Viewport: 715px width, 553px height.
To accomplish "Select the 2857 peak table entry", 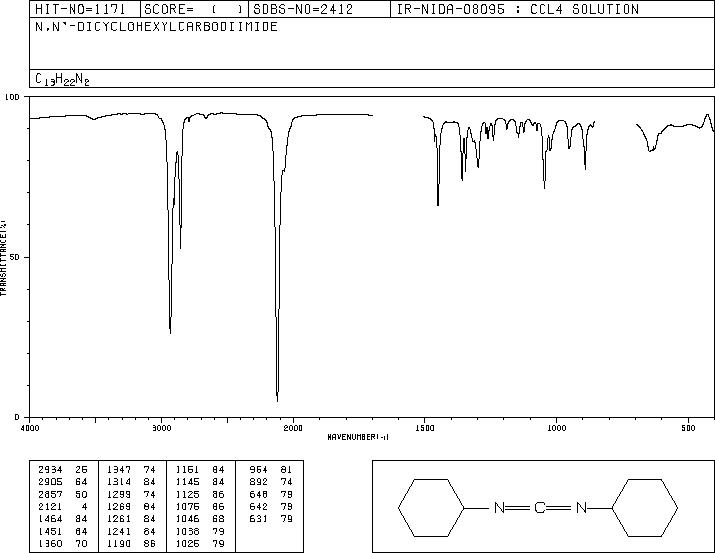I will click(63, 494).
